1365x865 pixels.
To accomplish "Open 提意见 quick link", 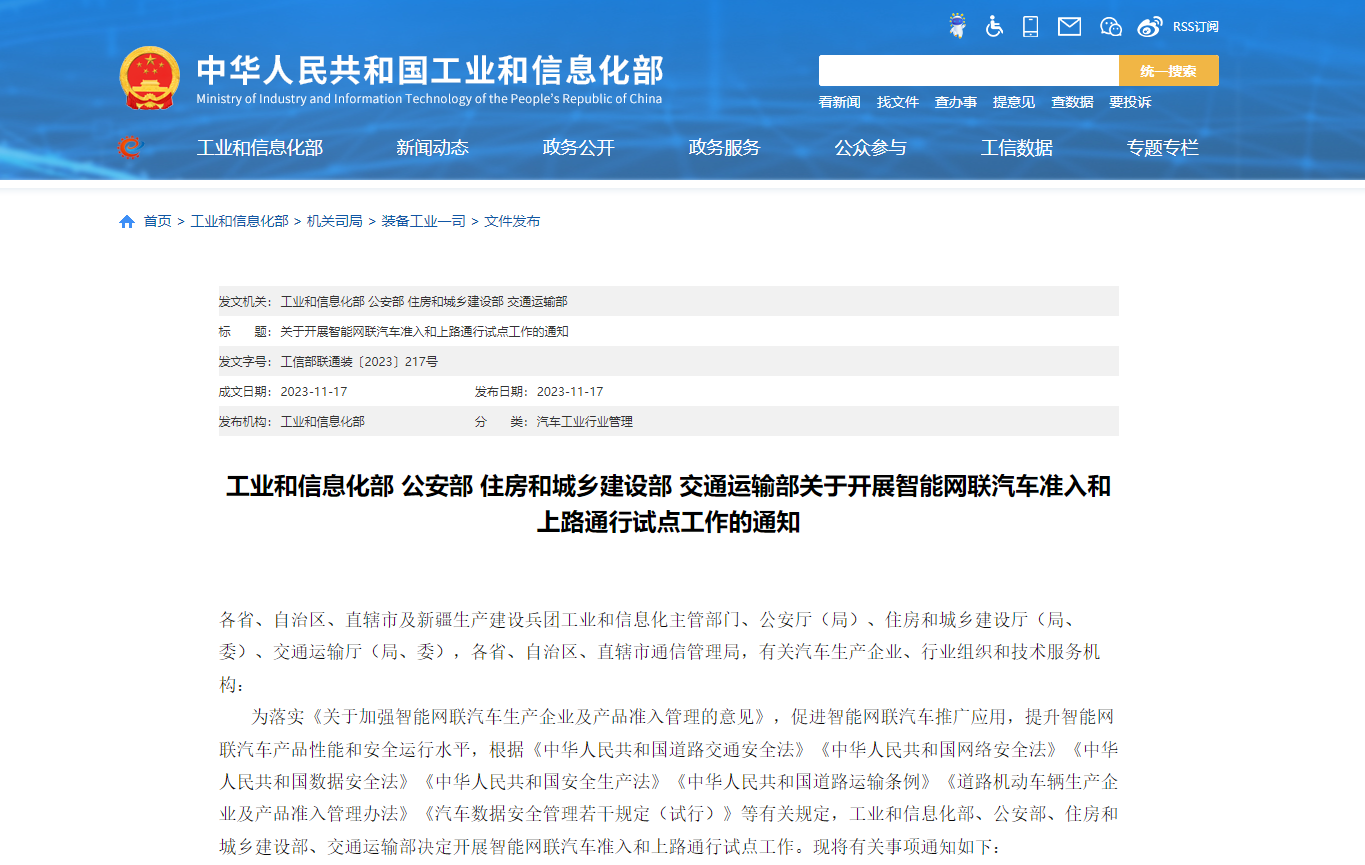I will 1014,102.
